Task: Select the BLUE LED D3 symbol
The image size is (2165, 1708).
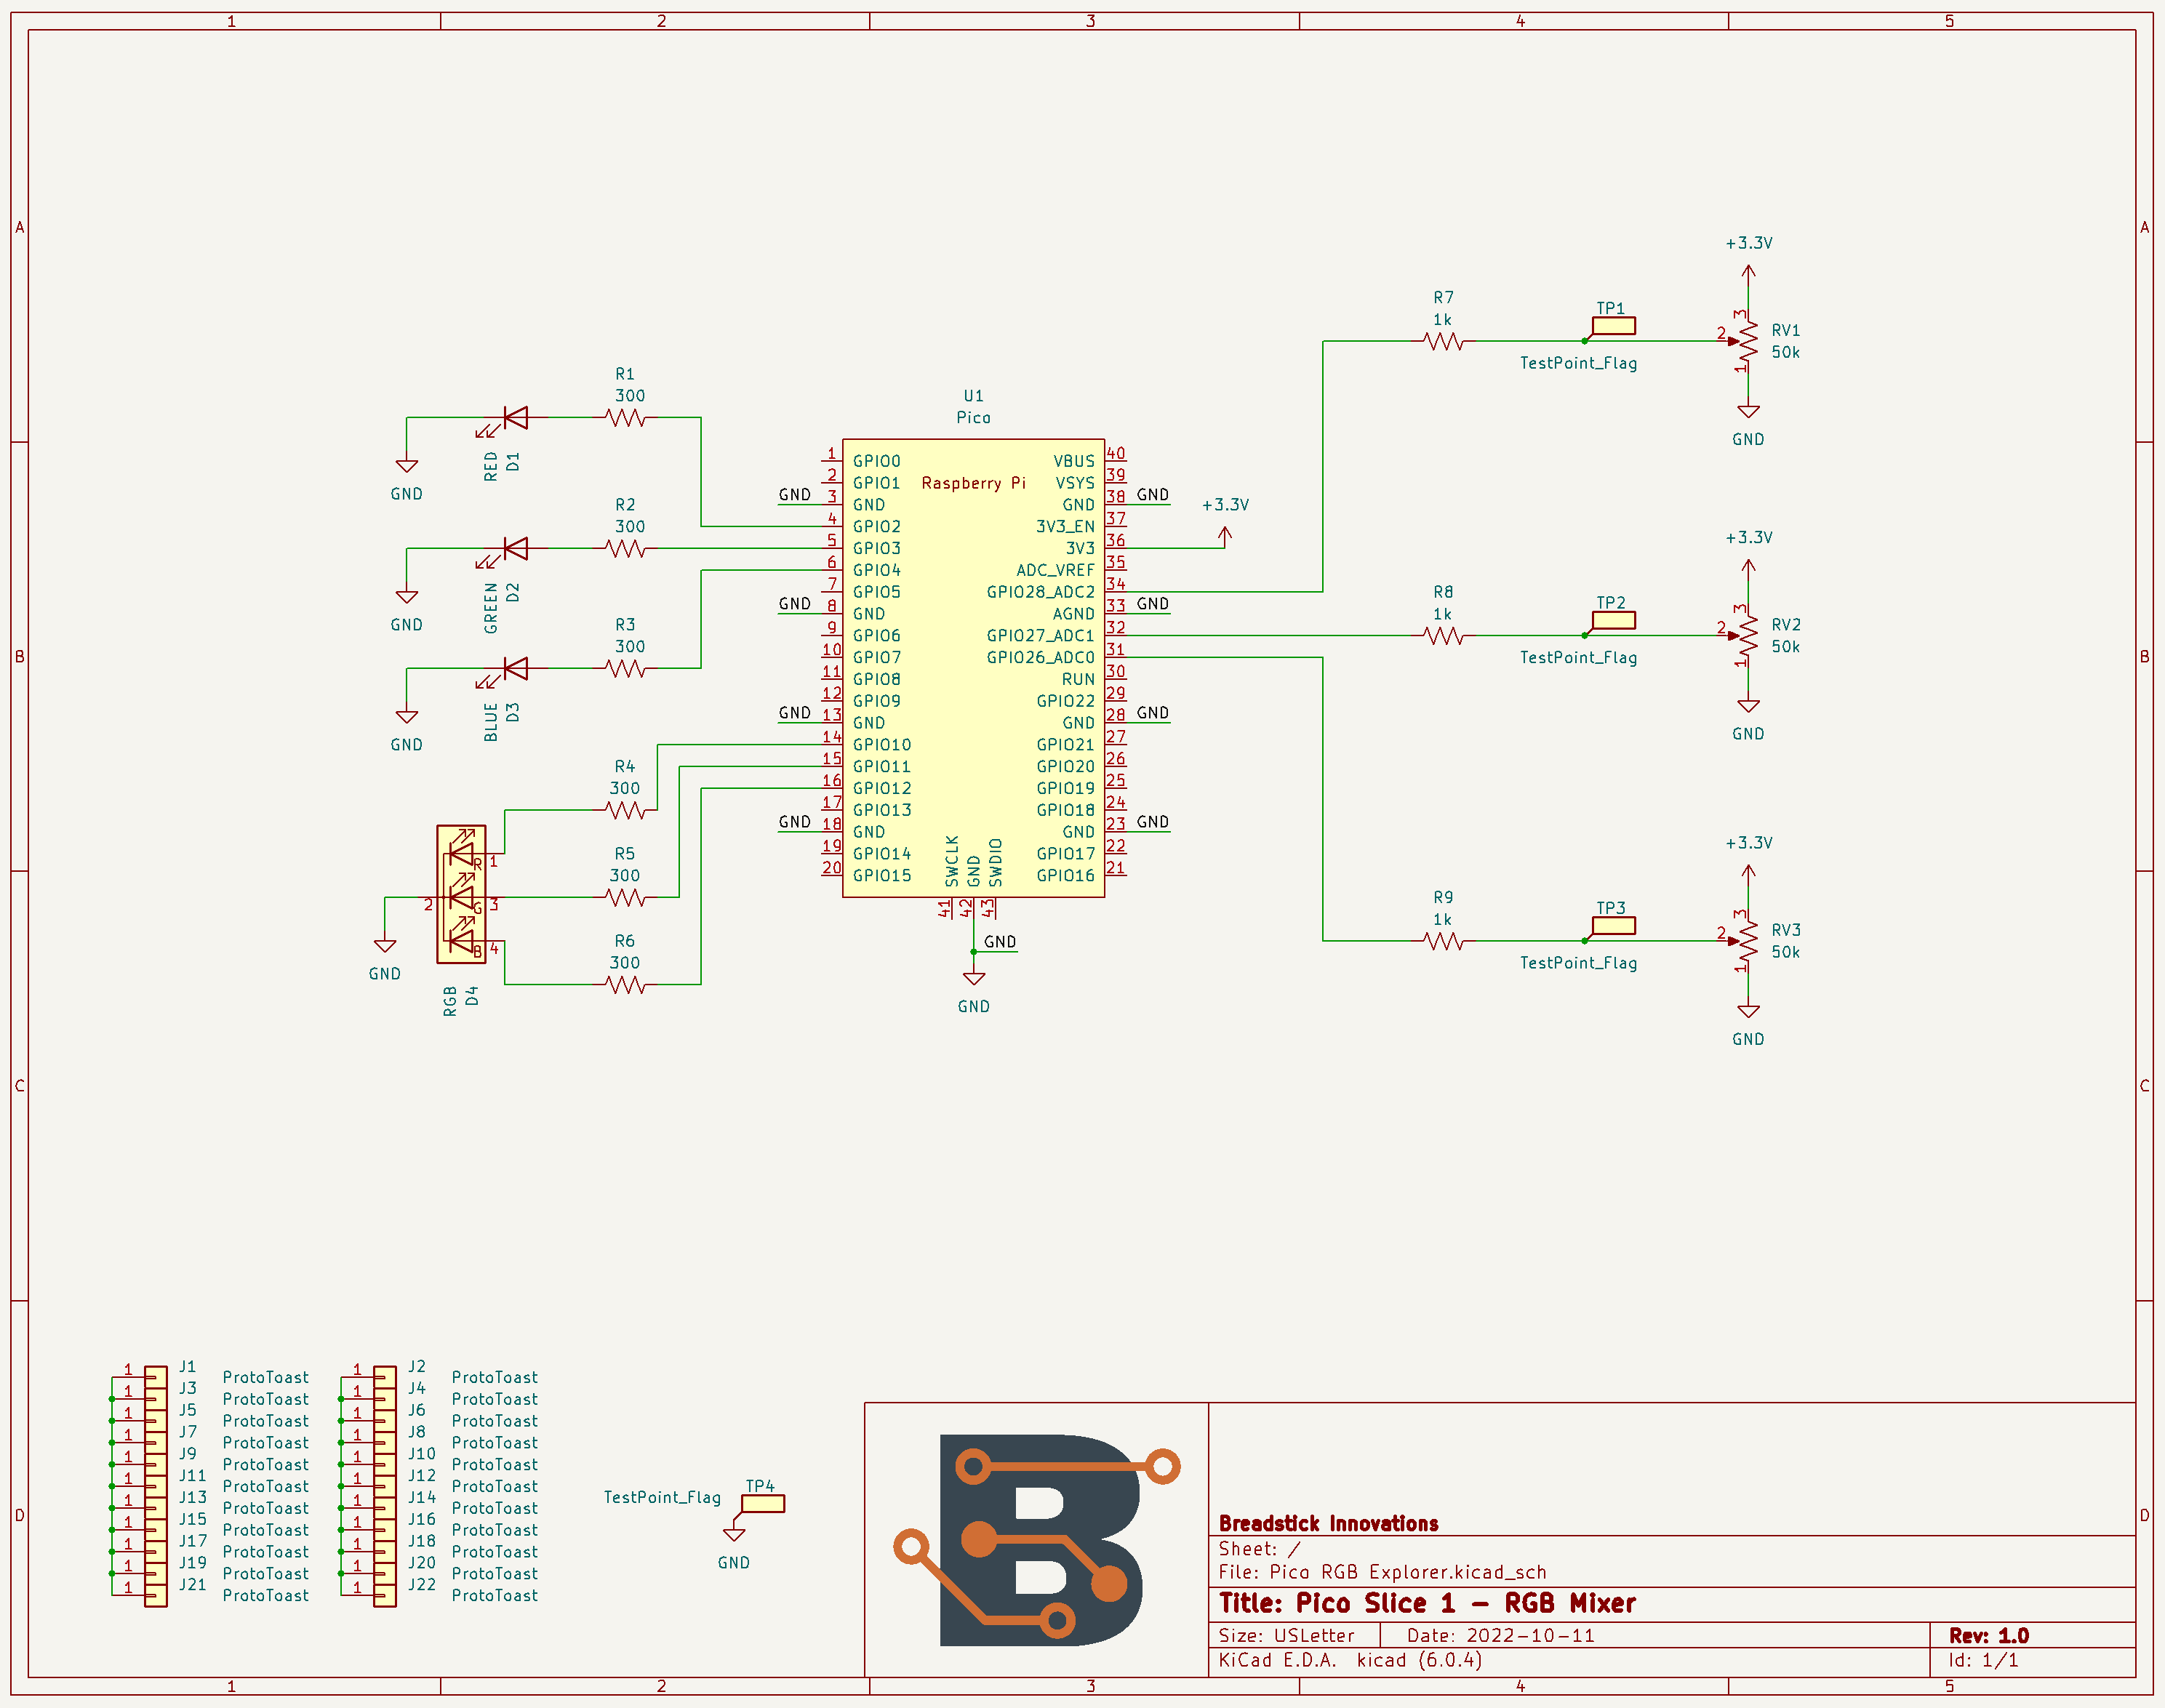Action: pos(515,669)
